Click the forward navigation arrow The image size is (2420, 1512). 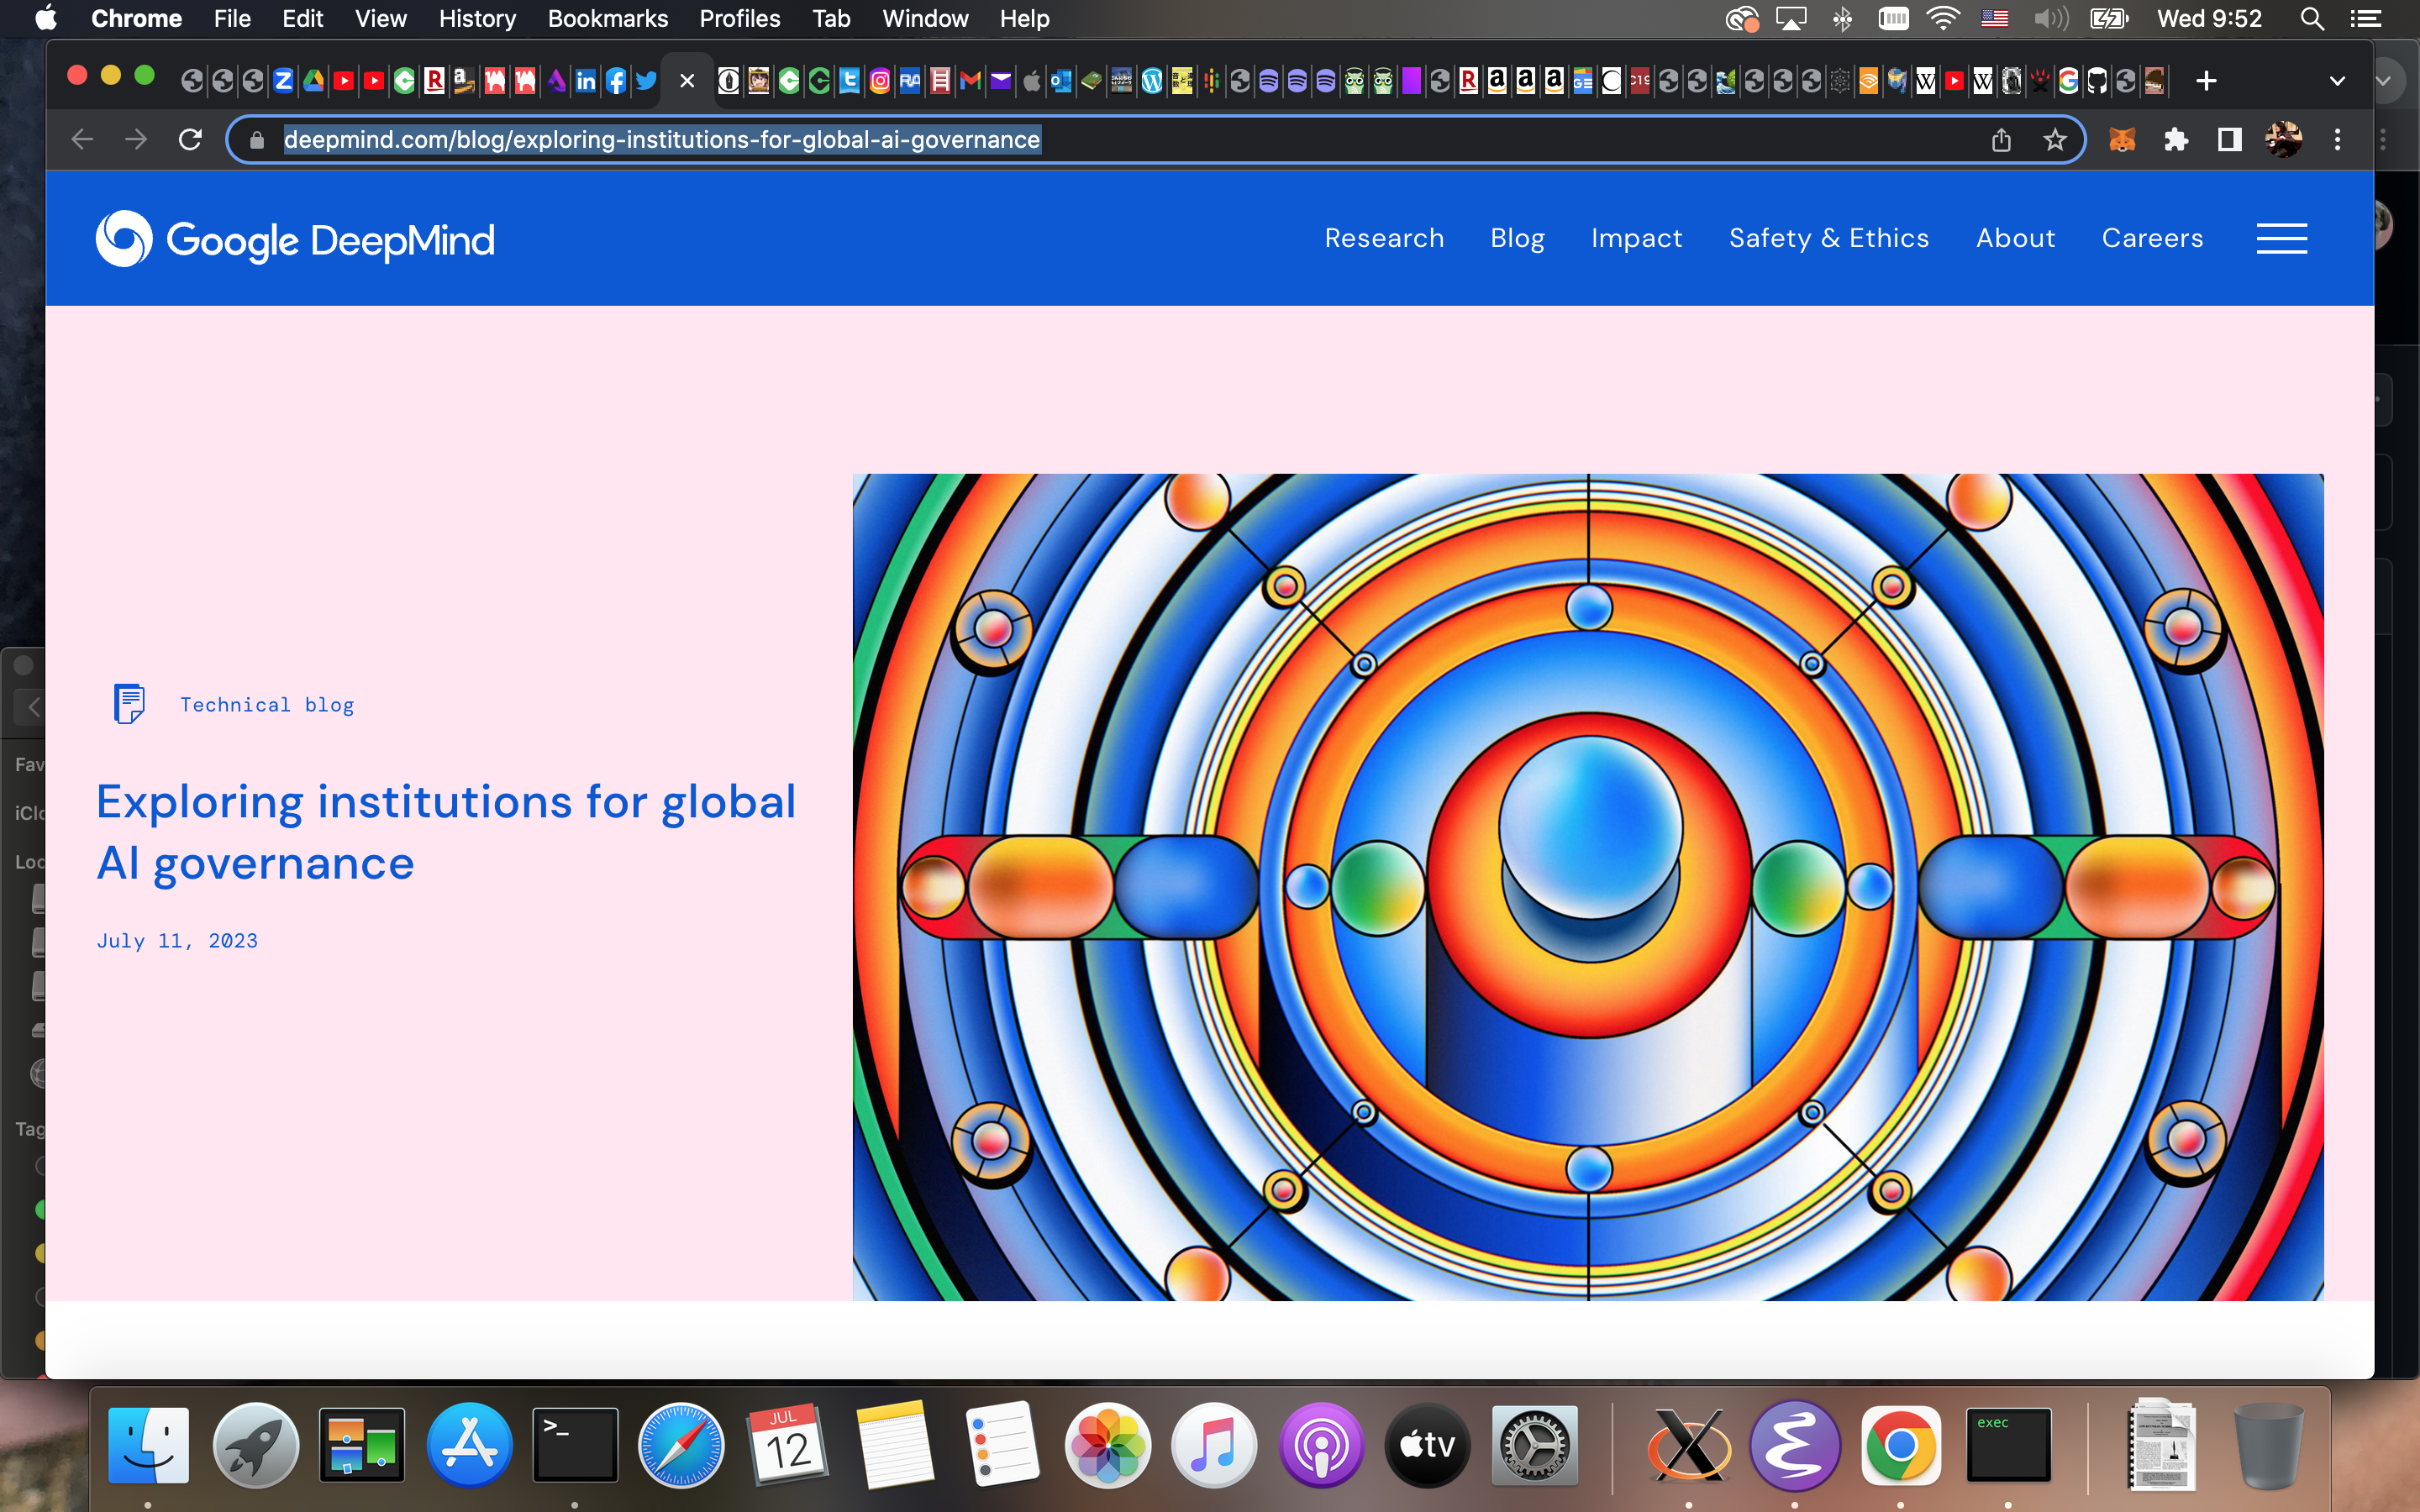tap(136, 140)
